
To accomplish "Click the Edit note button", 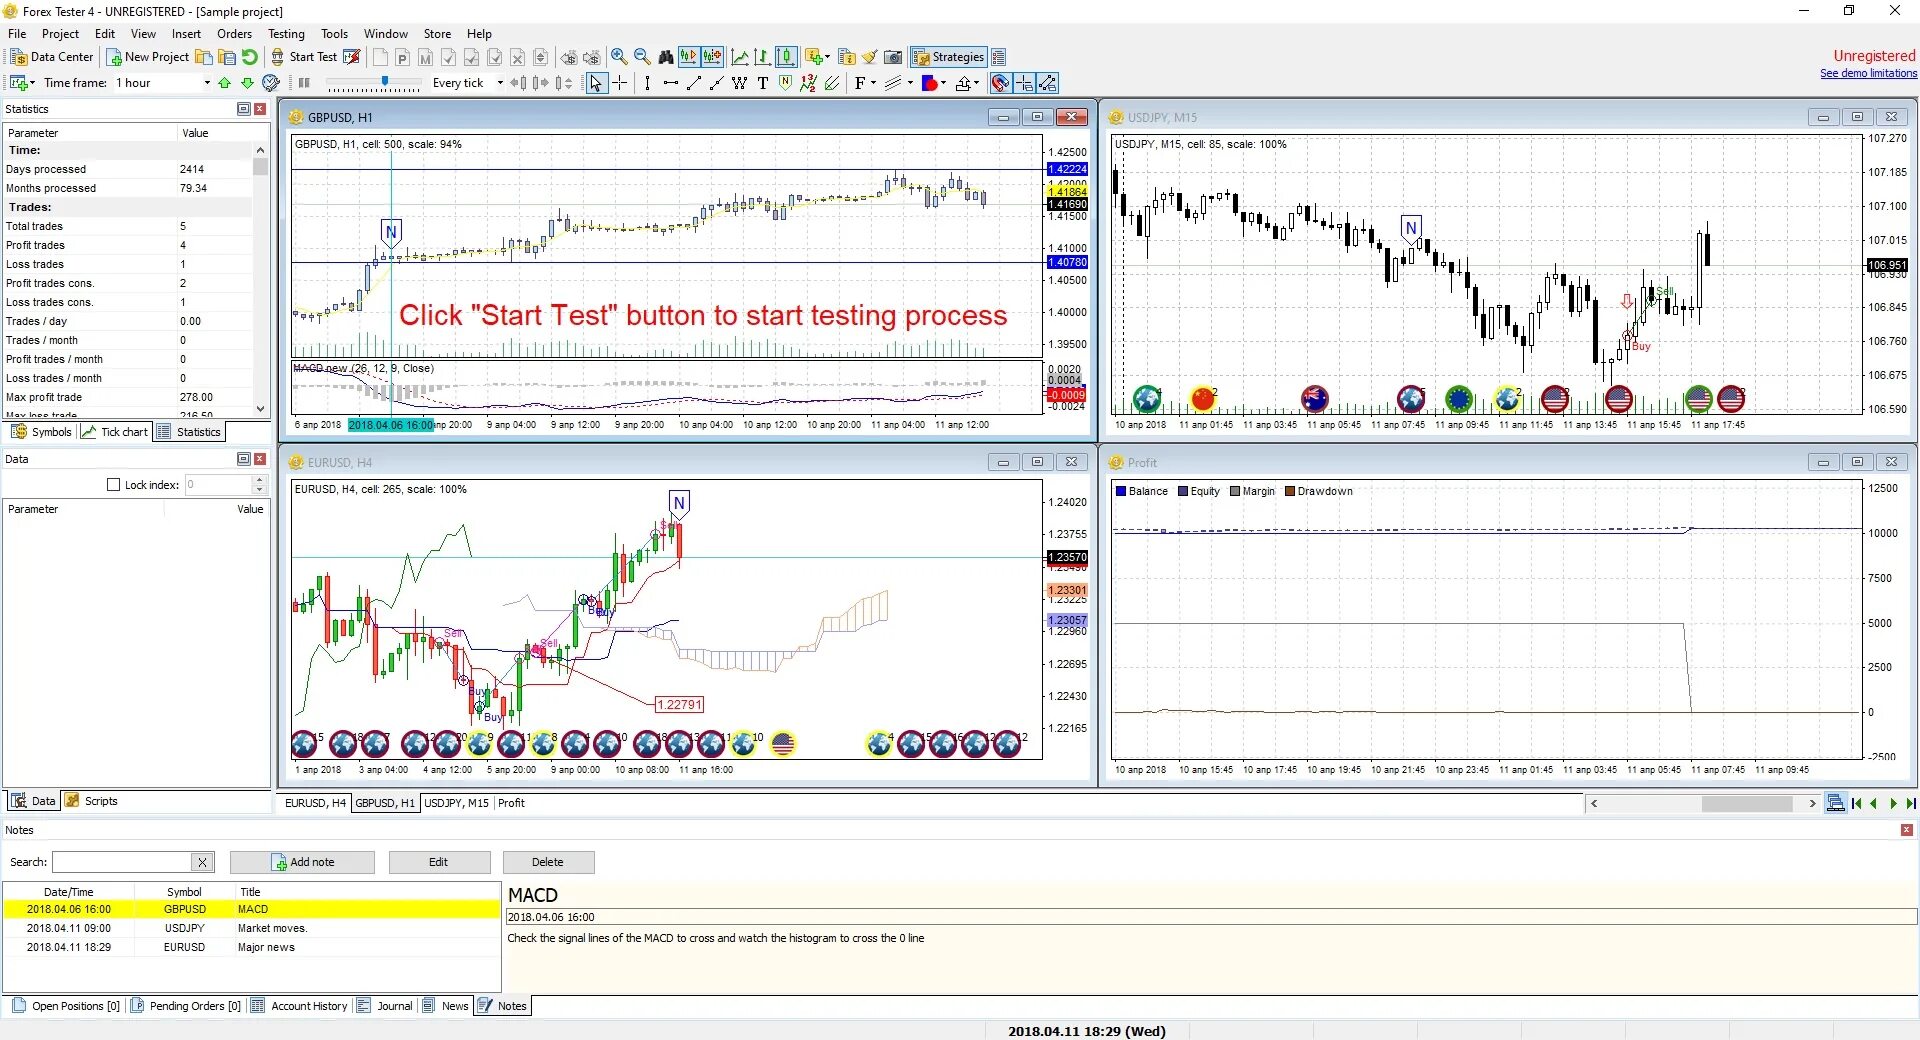I will [x=439, y=862].
